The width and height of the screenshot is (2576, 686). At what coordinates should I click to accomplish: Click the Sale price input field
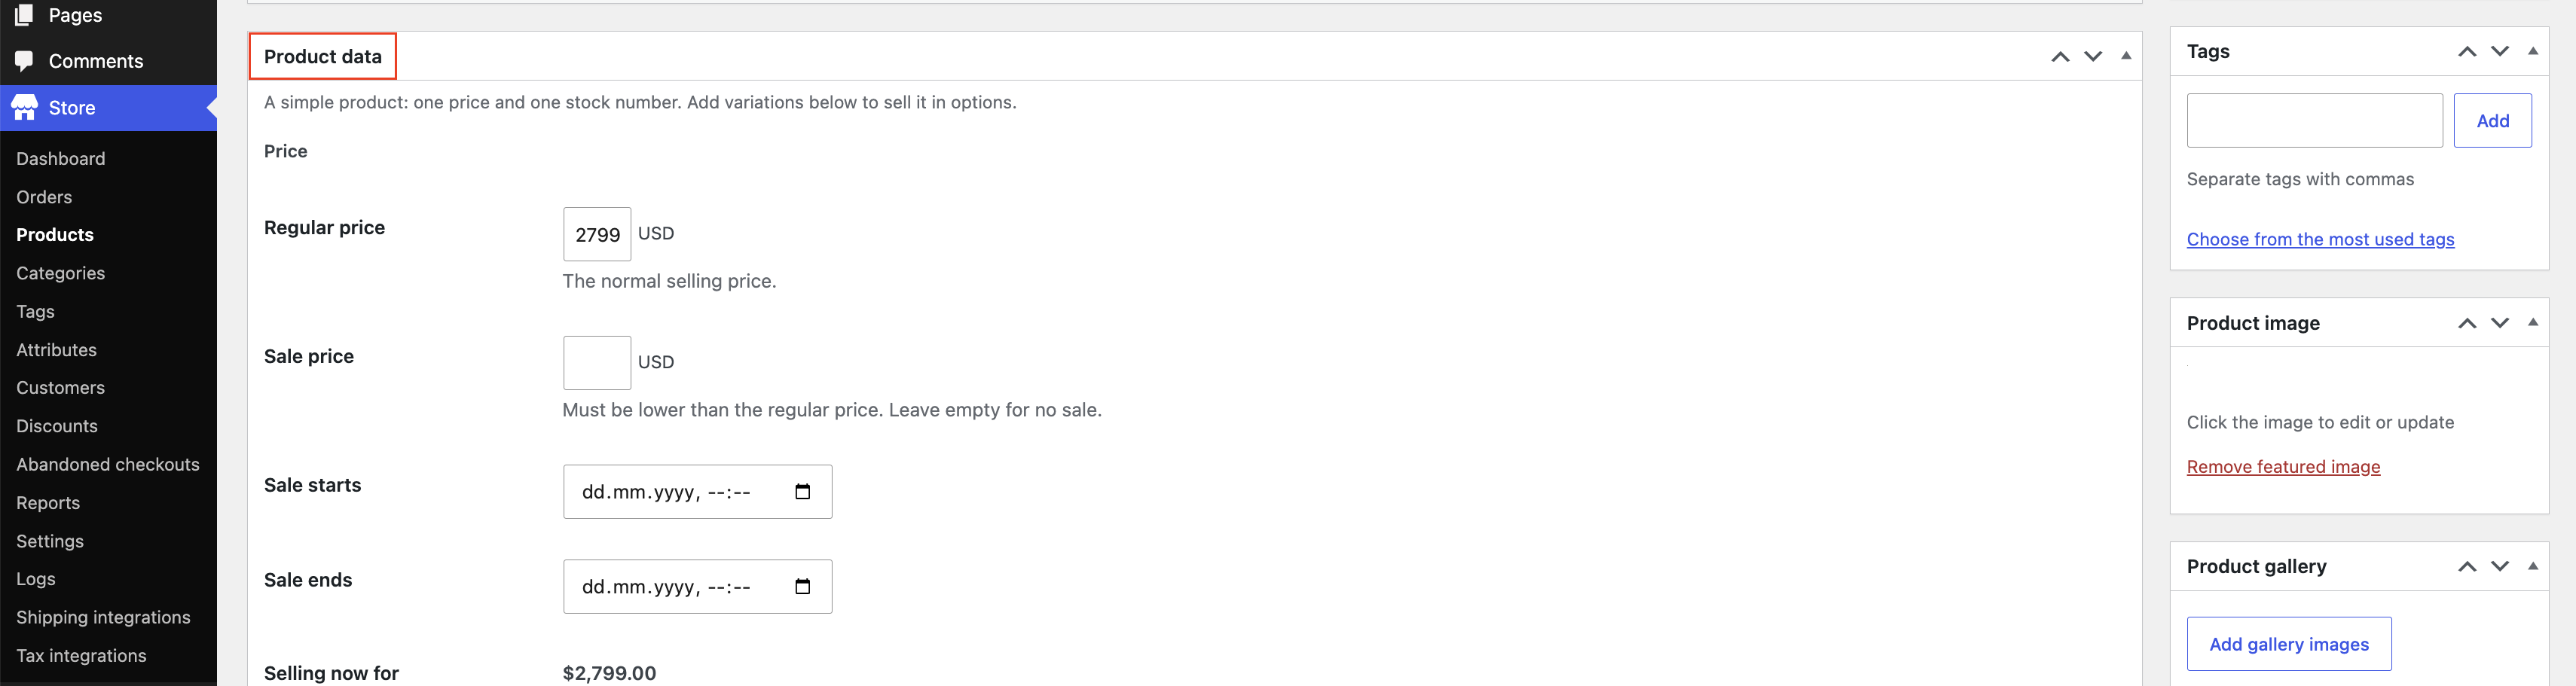[597, 363]
